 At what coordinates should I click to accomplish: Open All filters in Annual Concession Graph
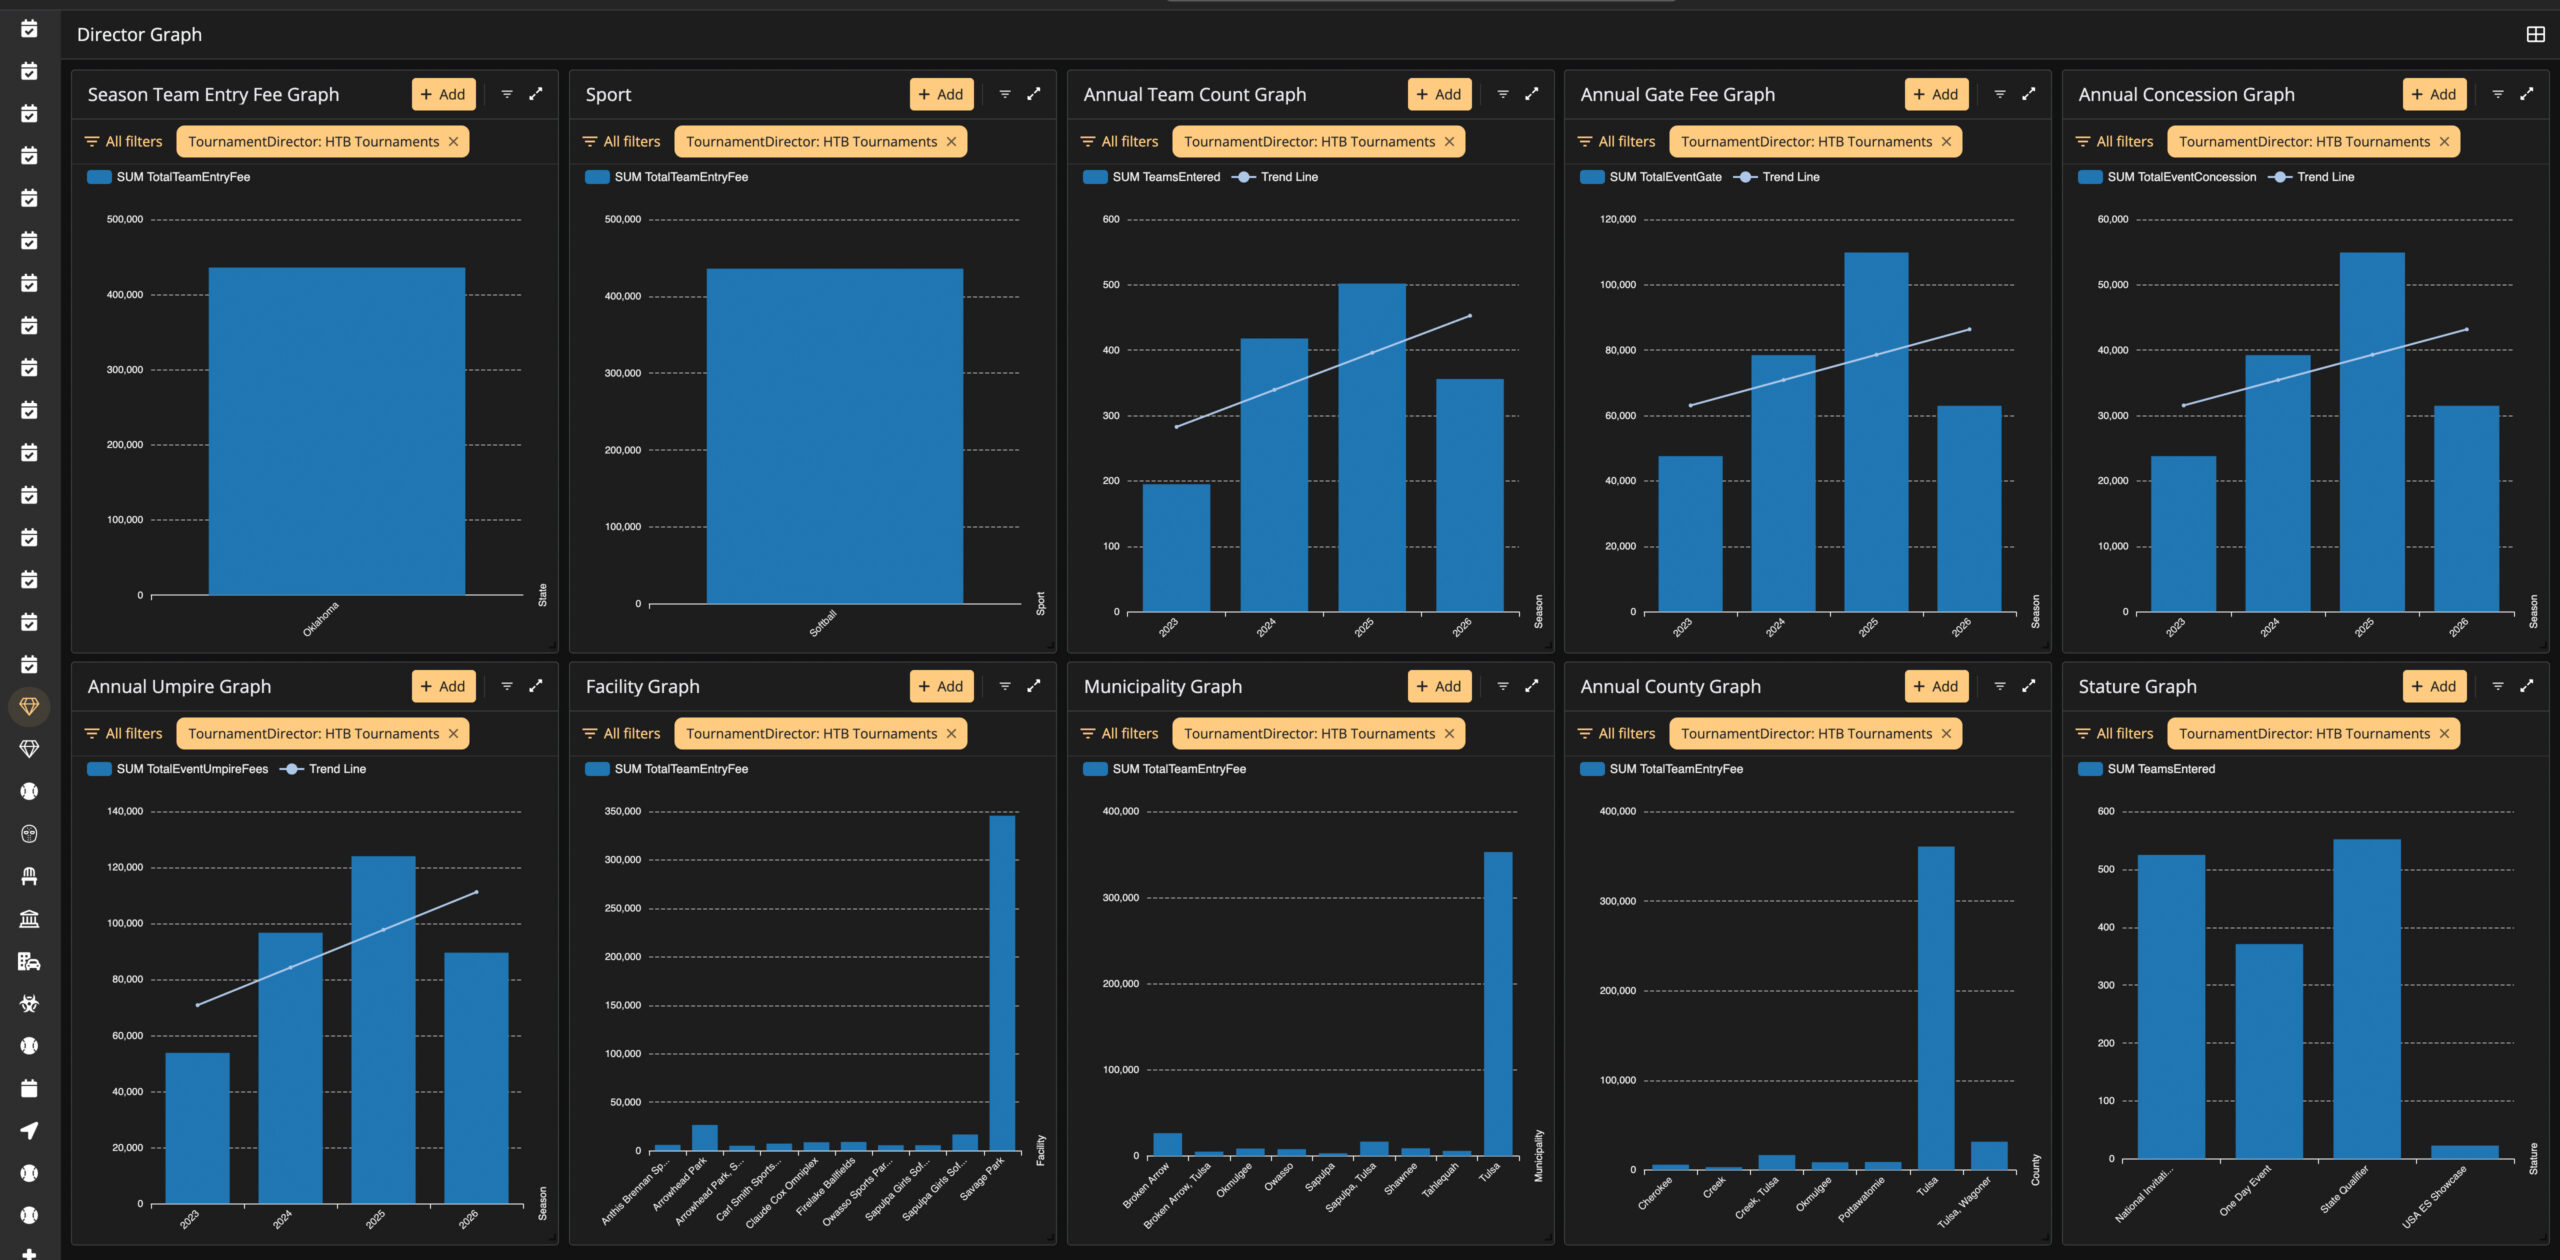tap(2115, 142)
